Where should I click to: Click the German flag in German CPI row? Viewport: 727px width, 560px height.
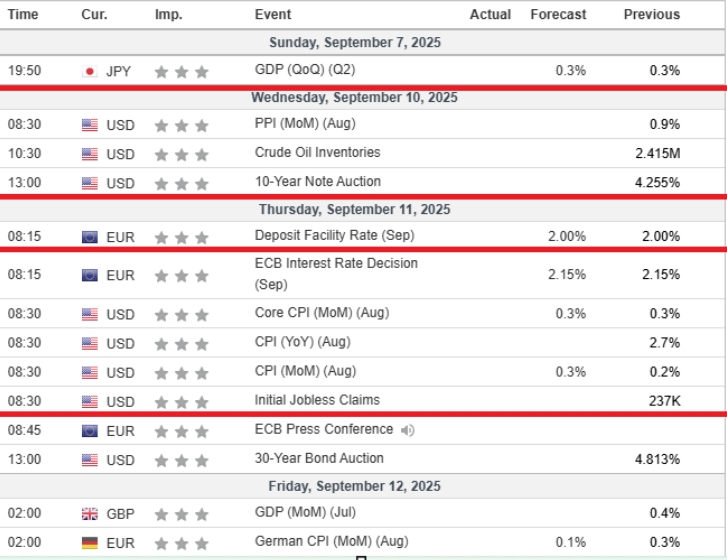pyautogui.click(x=89, y=543)
